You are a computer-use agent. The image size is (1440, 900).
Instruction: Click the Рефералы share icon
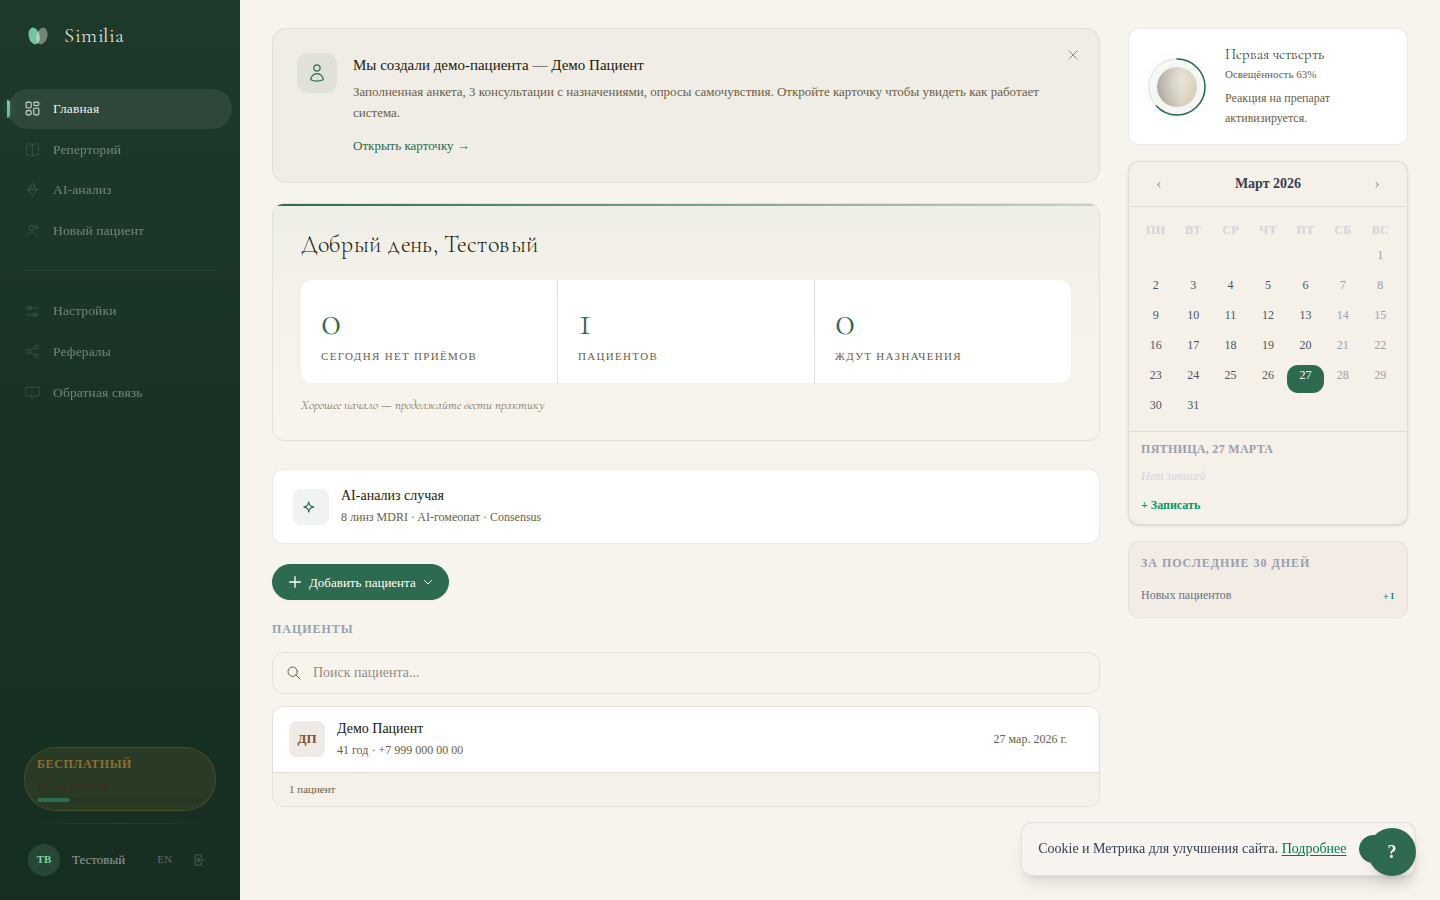(33, 352)
